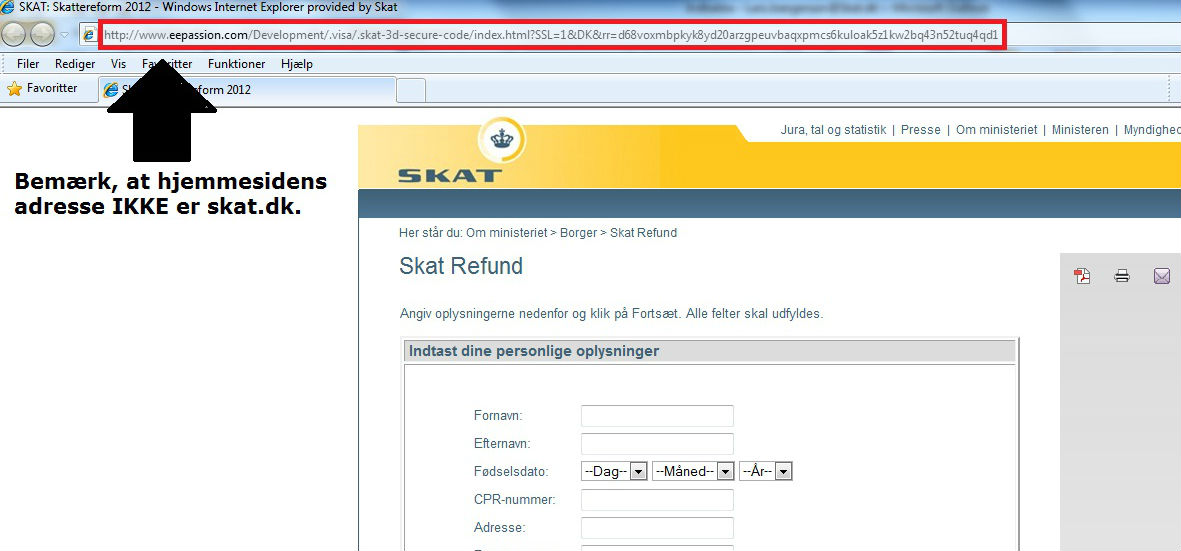Click the browser Back button
The height and width of the screenshot is (551, 1181).
pos(15,34)
